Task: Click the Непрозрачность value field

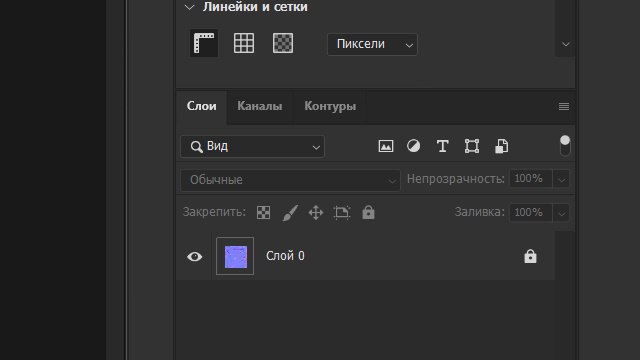Action: (531, 179)
